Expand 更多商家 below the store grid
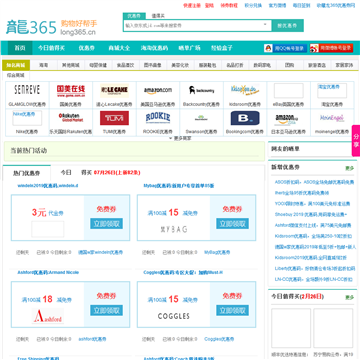This screenshot has width=360, height=360. coord(180,138)
